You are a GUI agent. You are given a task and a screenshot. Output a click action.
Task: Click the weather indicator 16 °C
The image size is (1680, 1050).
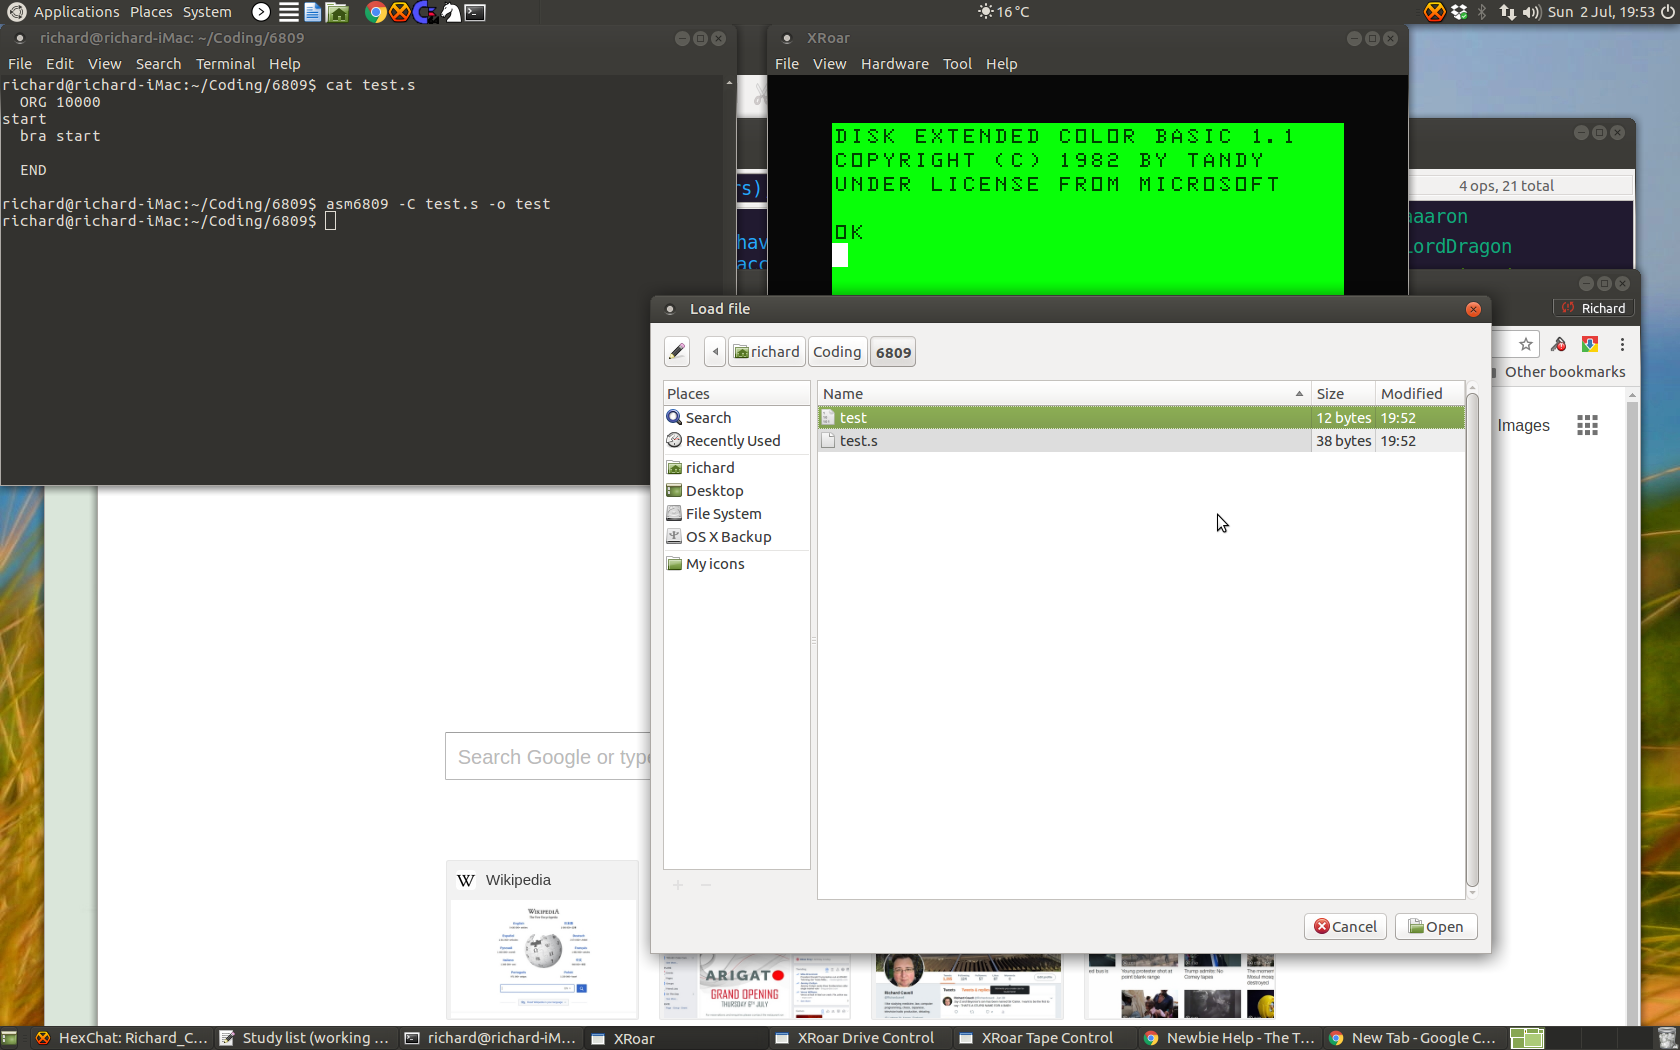(x=1004, y=12)
